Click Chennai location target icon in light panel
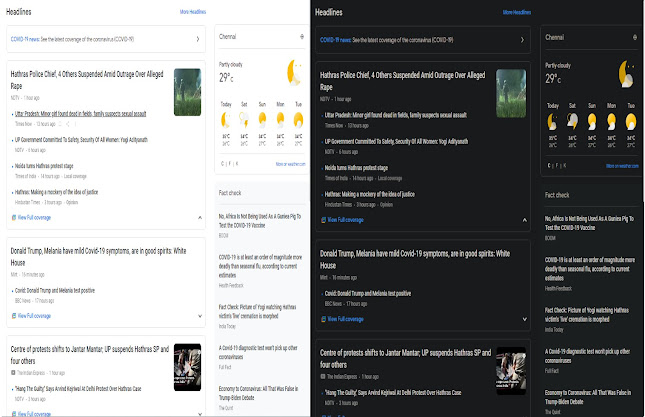Screen dimensions: 645x417 (302, 37)
